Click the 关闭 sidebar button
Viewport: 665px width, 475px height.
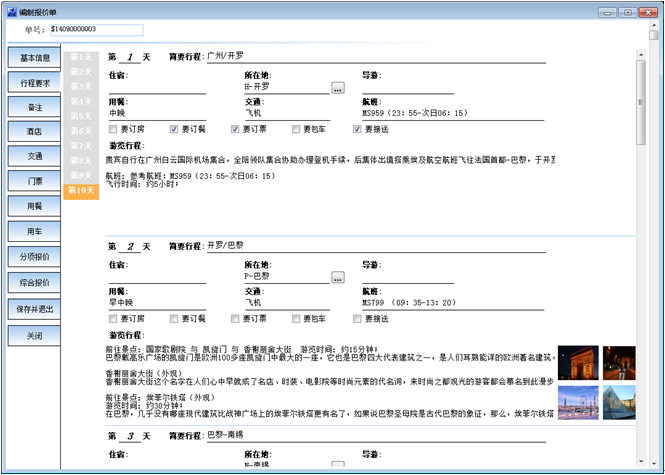[x=34, y=335]
